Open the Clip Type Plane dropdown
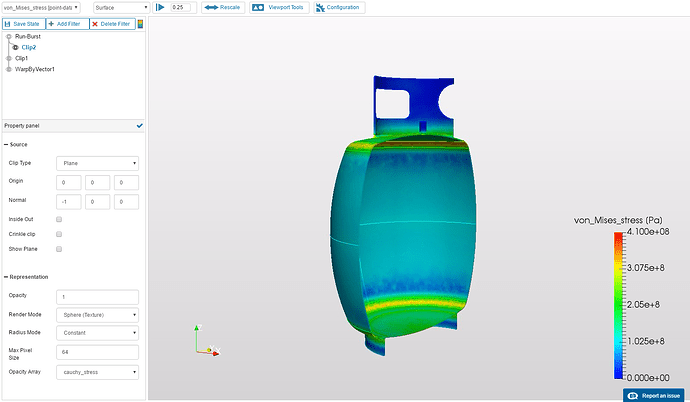Image resolution: width=690 pixels, height=402 pixels. pos(98,163)
